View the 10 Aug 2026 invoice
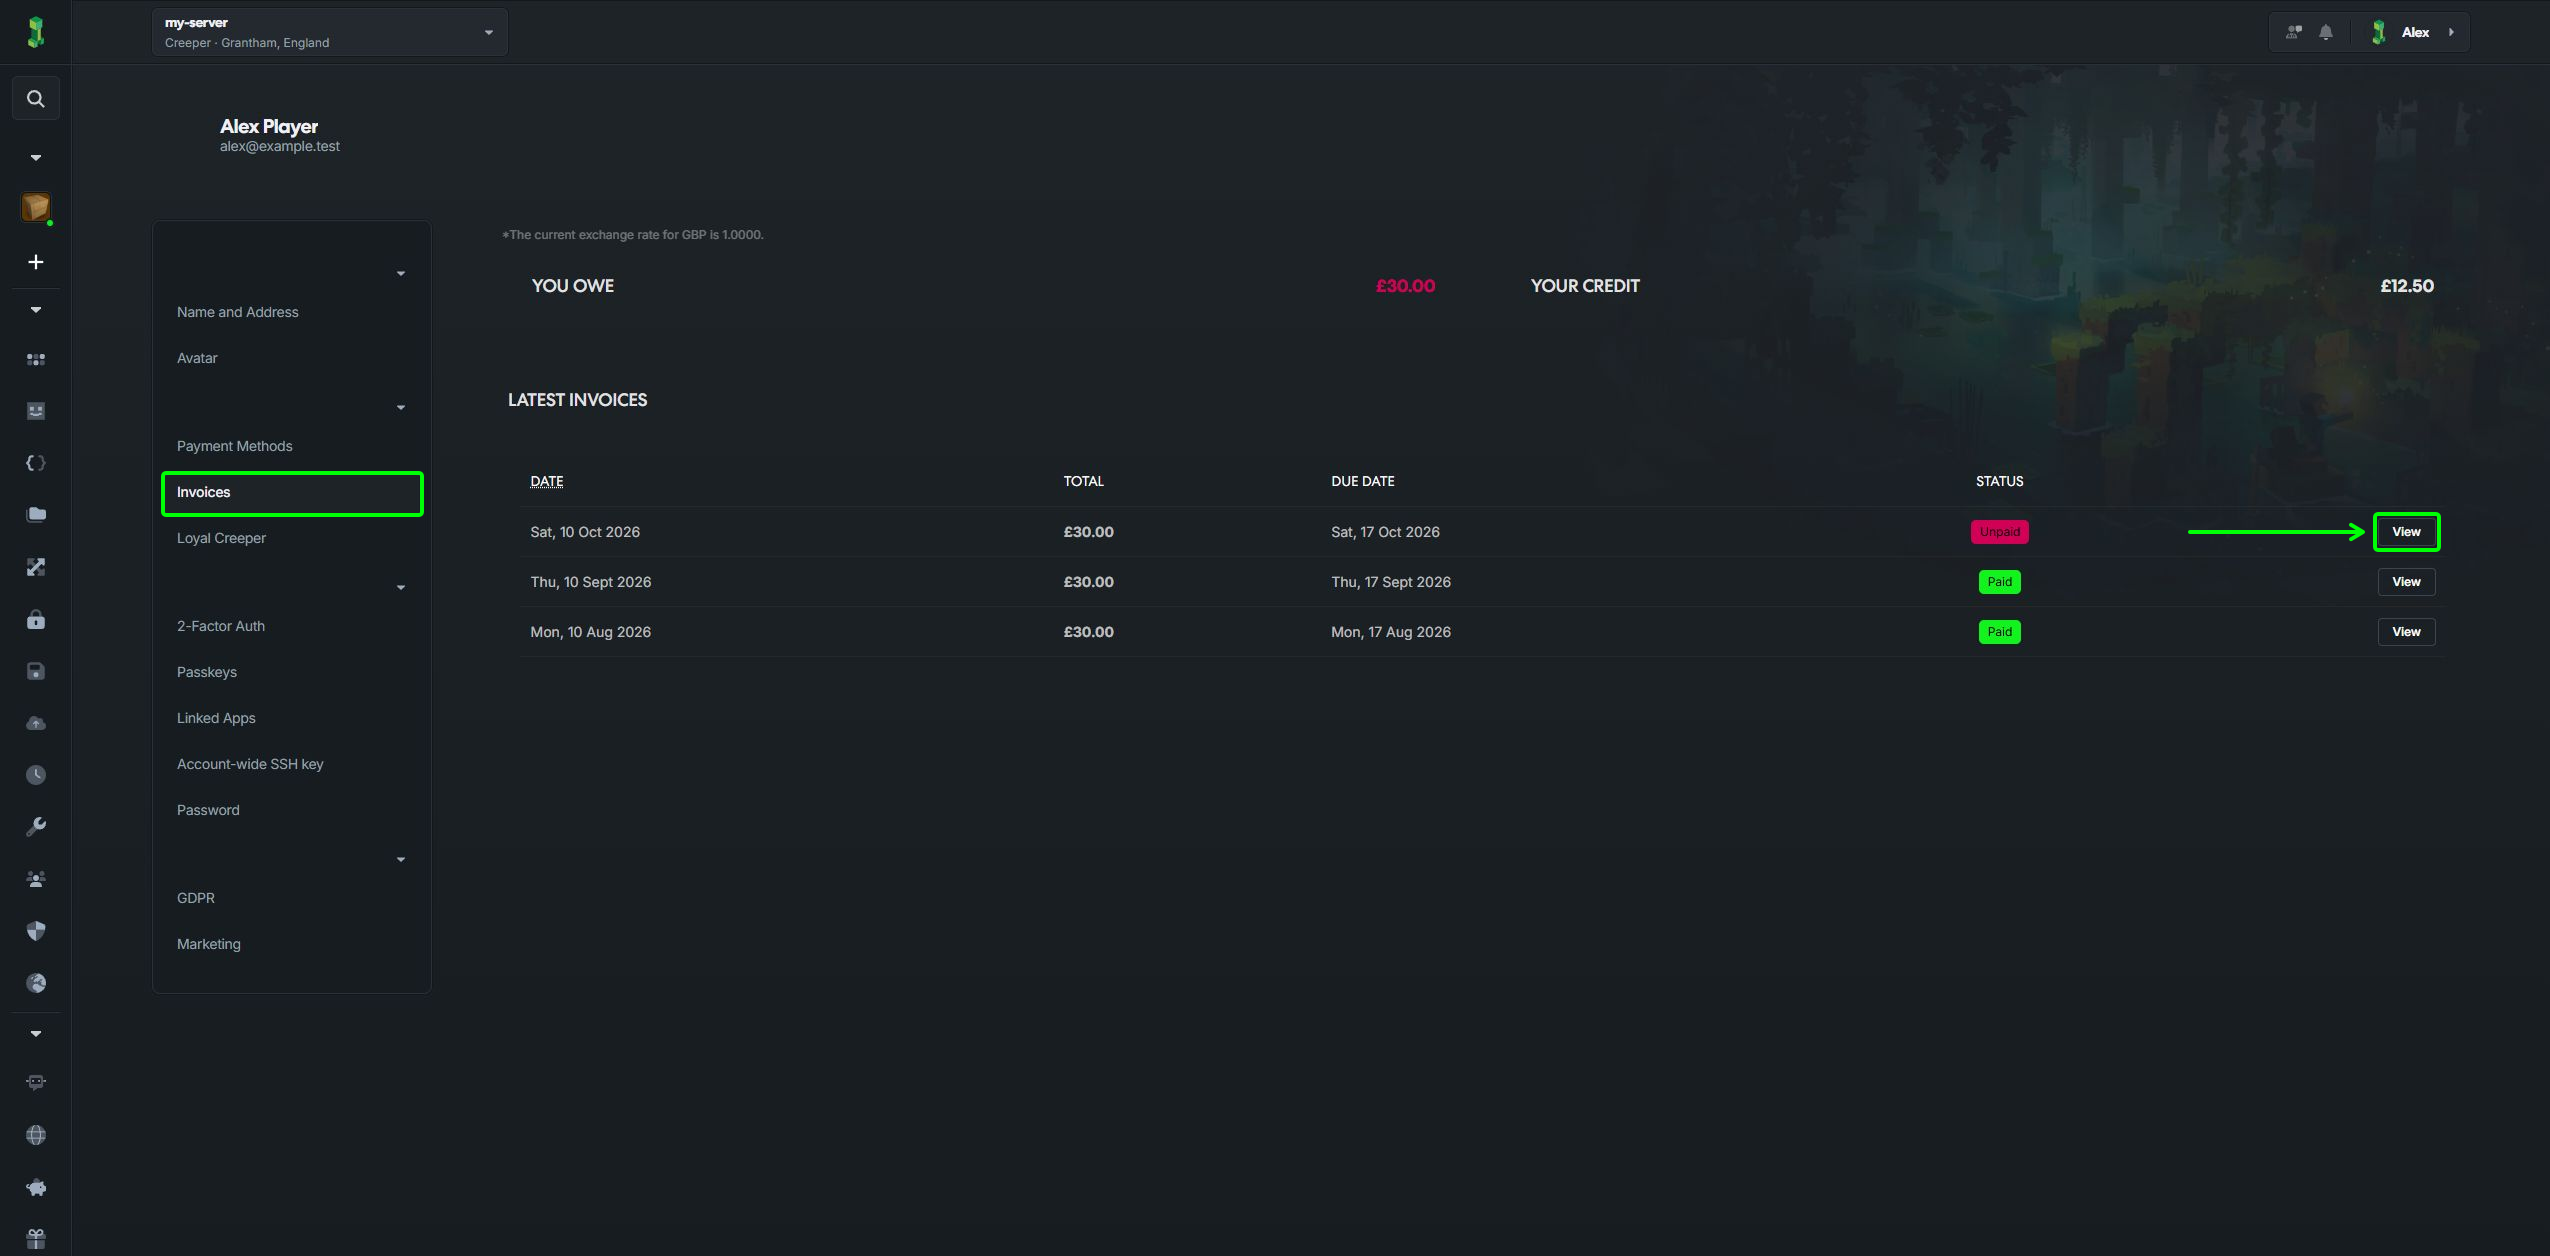Image resolution: width=2550 pixels, height=1256 pixels. [2406, 632]
